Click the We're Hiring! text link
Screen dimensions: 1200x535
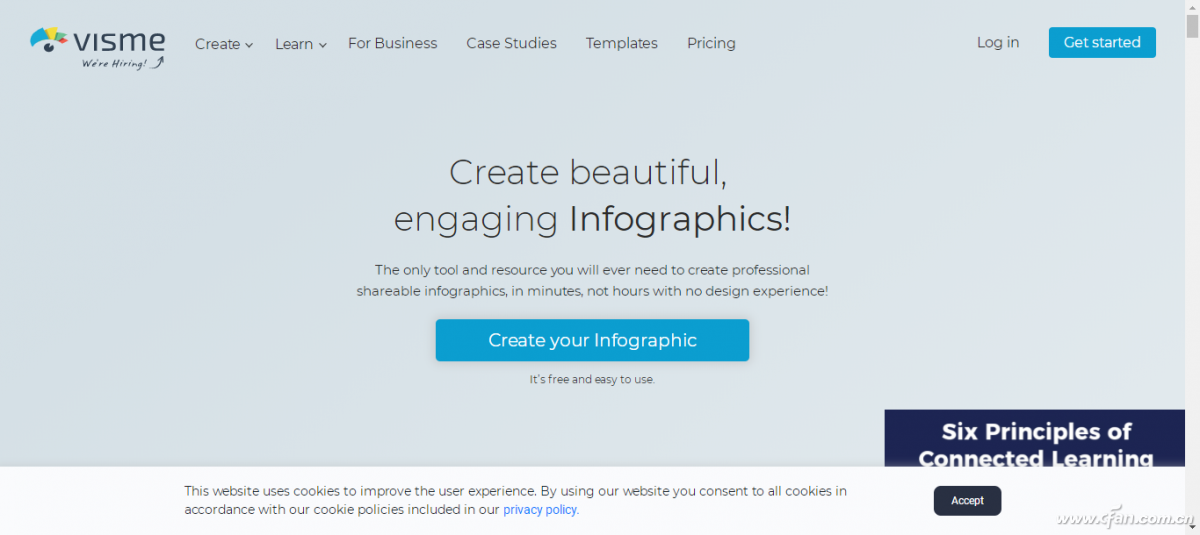pos(113,64)
